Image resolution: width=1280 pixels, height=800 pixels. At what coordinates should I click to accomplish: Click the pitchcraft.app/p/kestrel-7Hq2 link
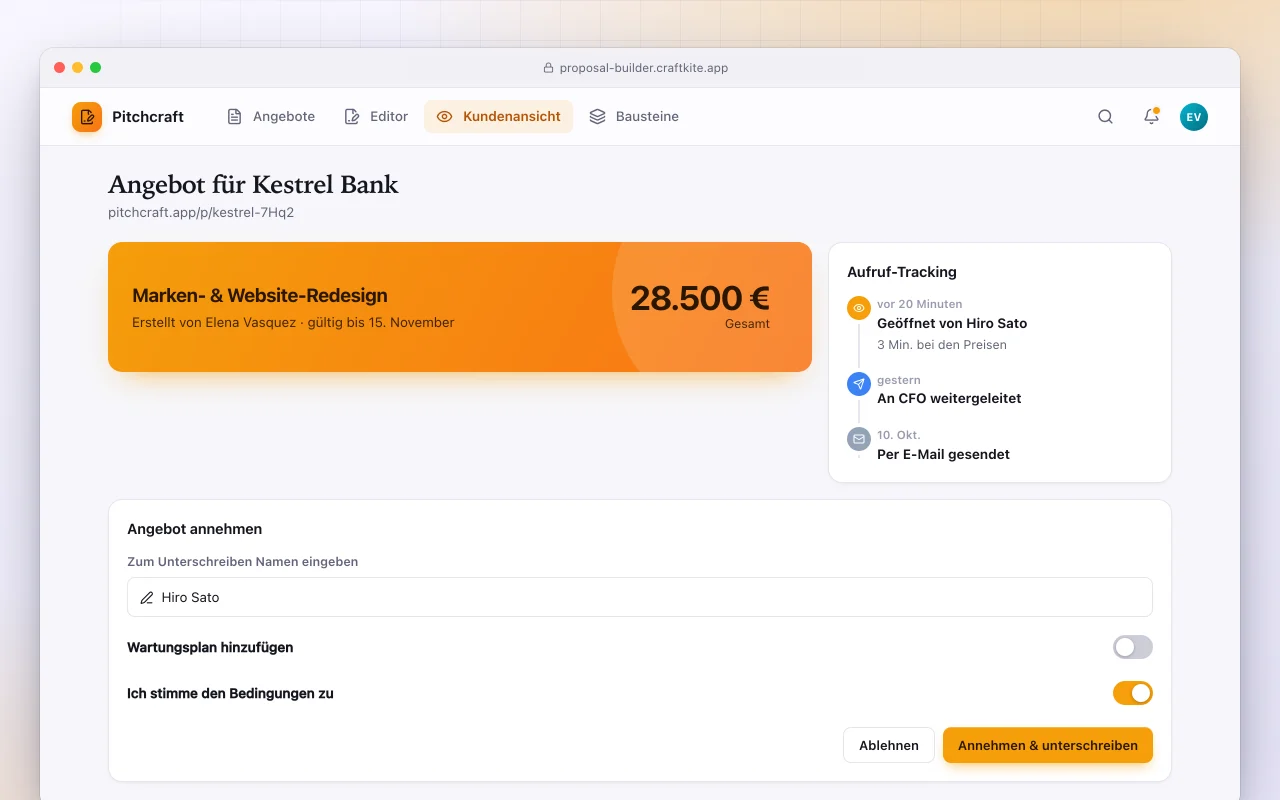click(201, 212)
